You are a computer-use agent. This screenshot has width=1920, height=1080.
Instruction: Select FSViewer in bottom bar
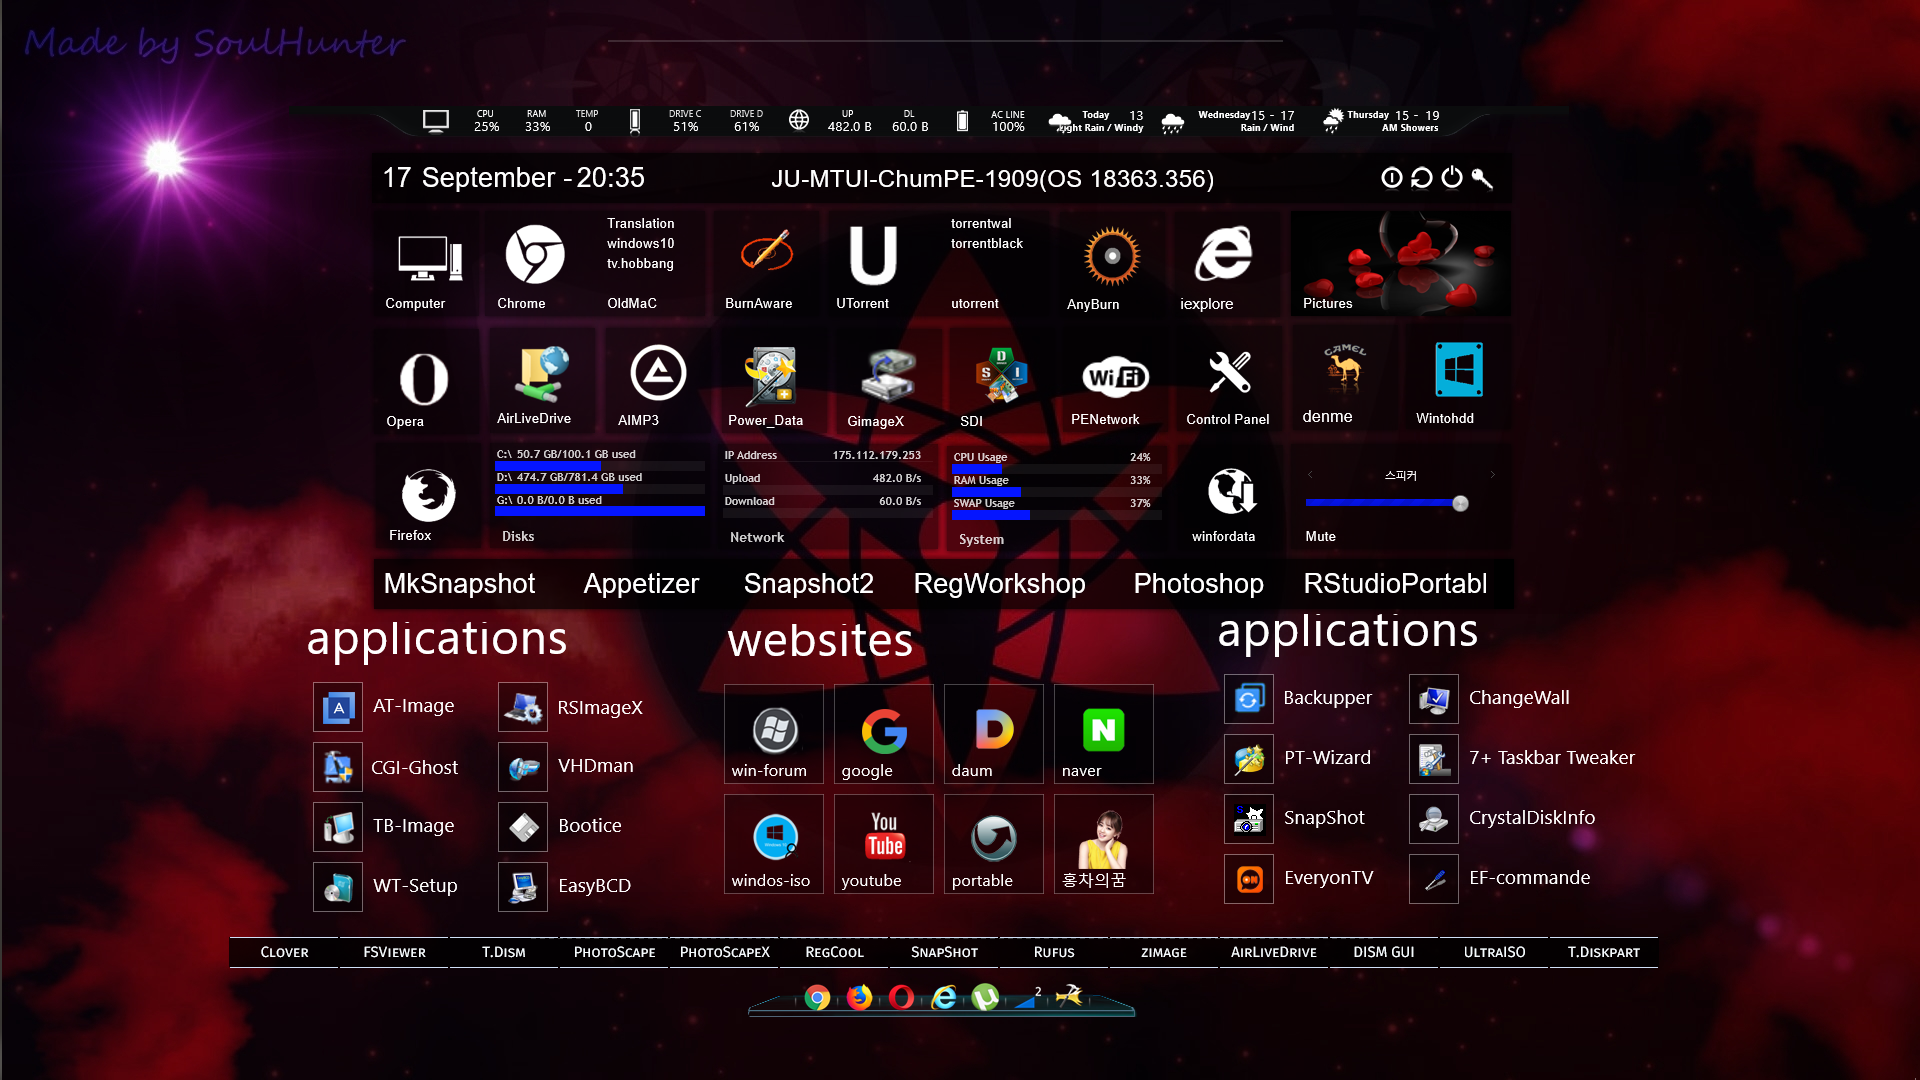394,952
